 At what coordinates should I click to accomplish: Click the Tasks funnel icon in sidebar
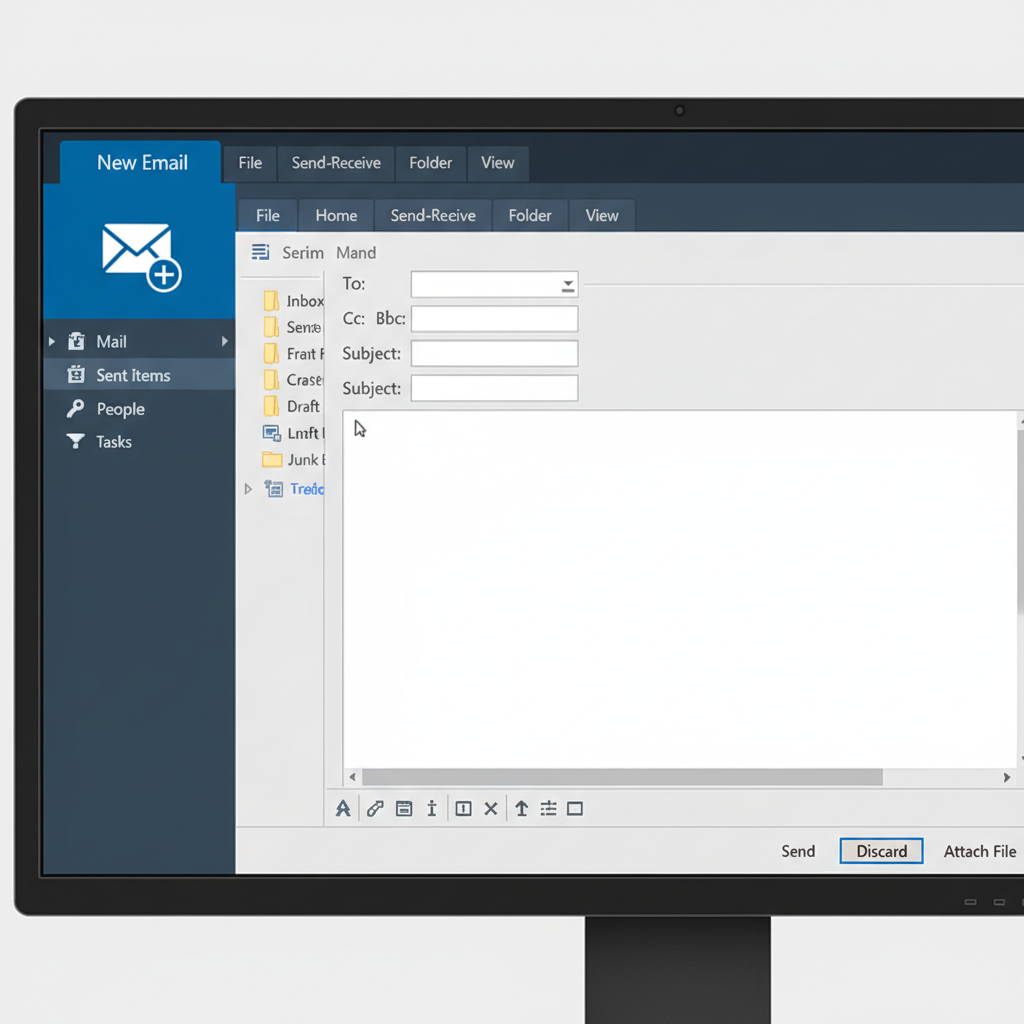[75, 441]
